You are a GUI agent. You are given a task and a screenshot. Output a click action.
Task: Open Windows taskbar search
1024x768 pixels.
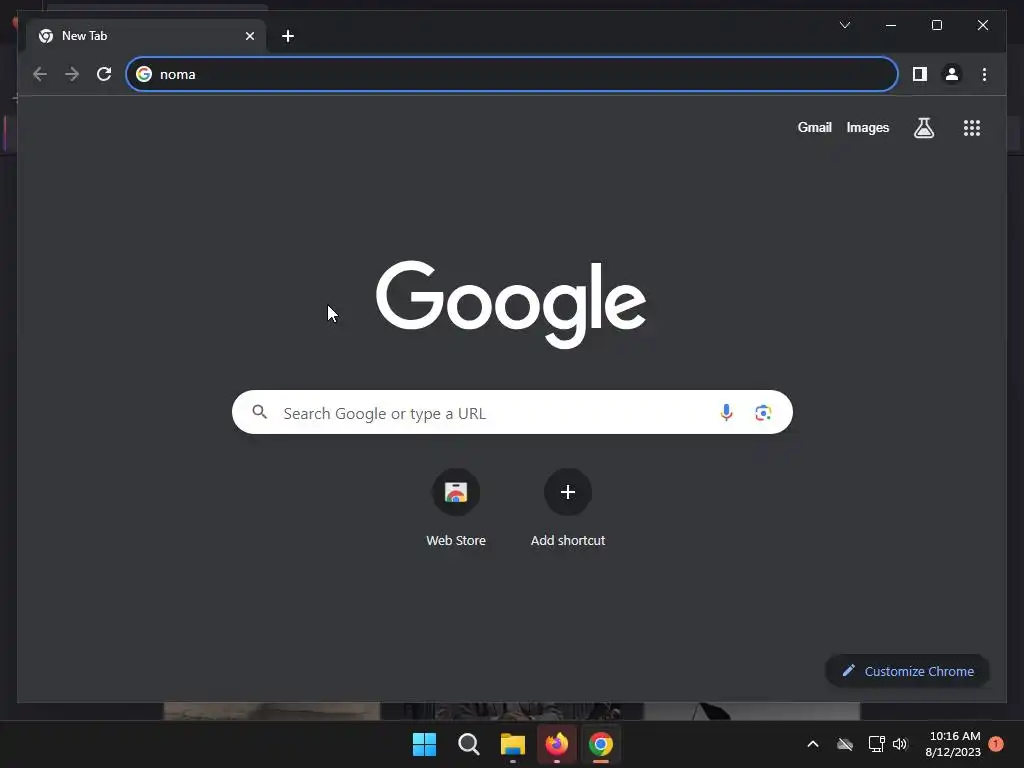pyautogui.click(x=468, y=744)
